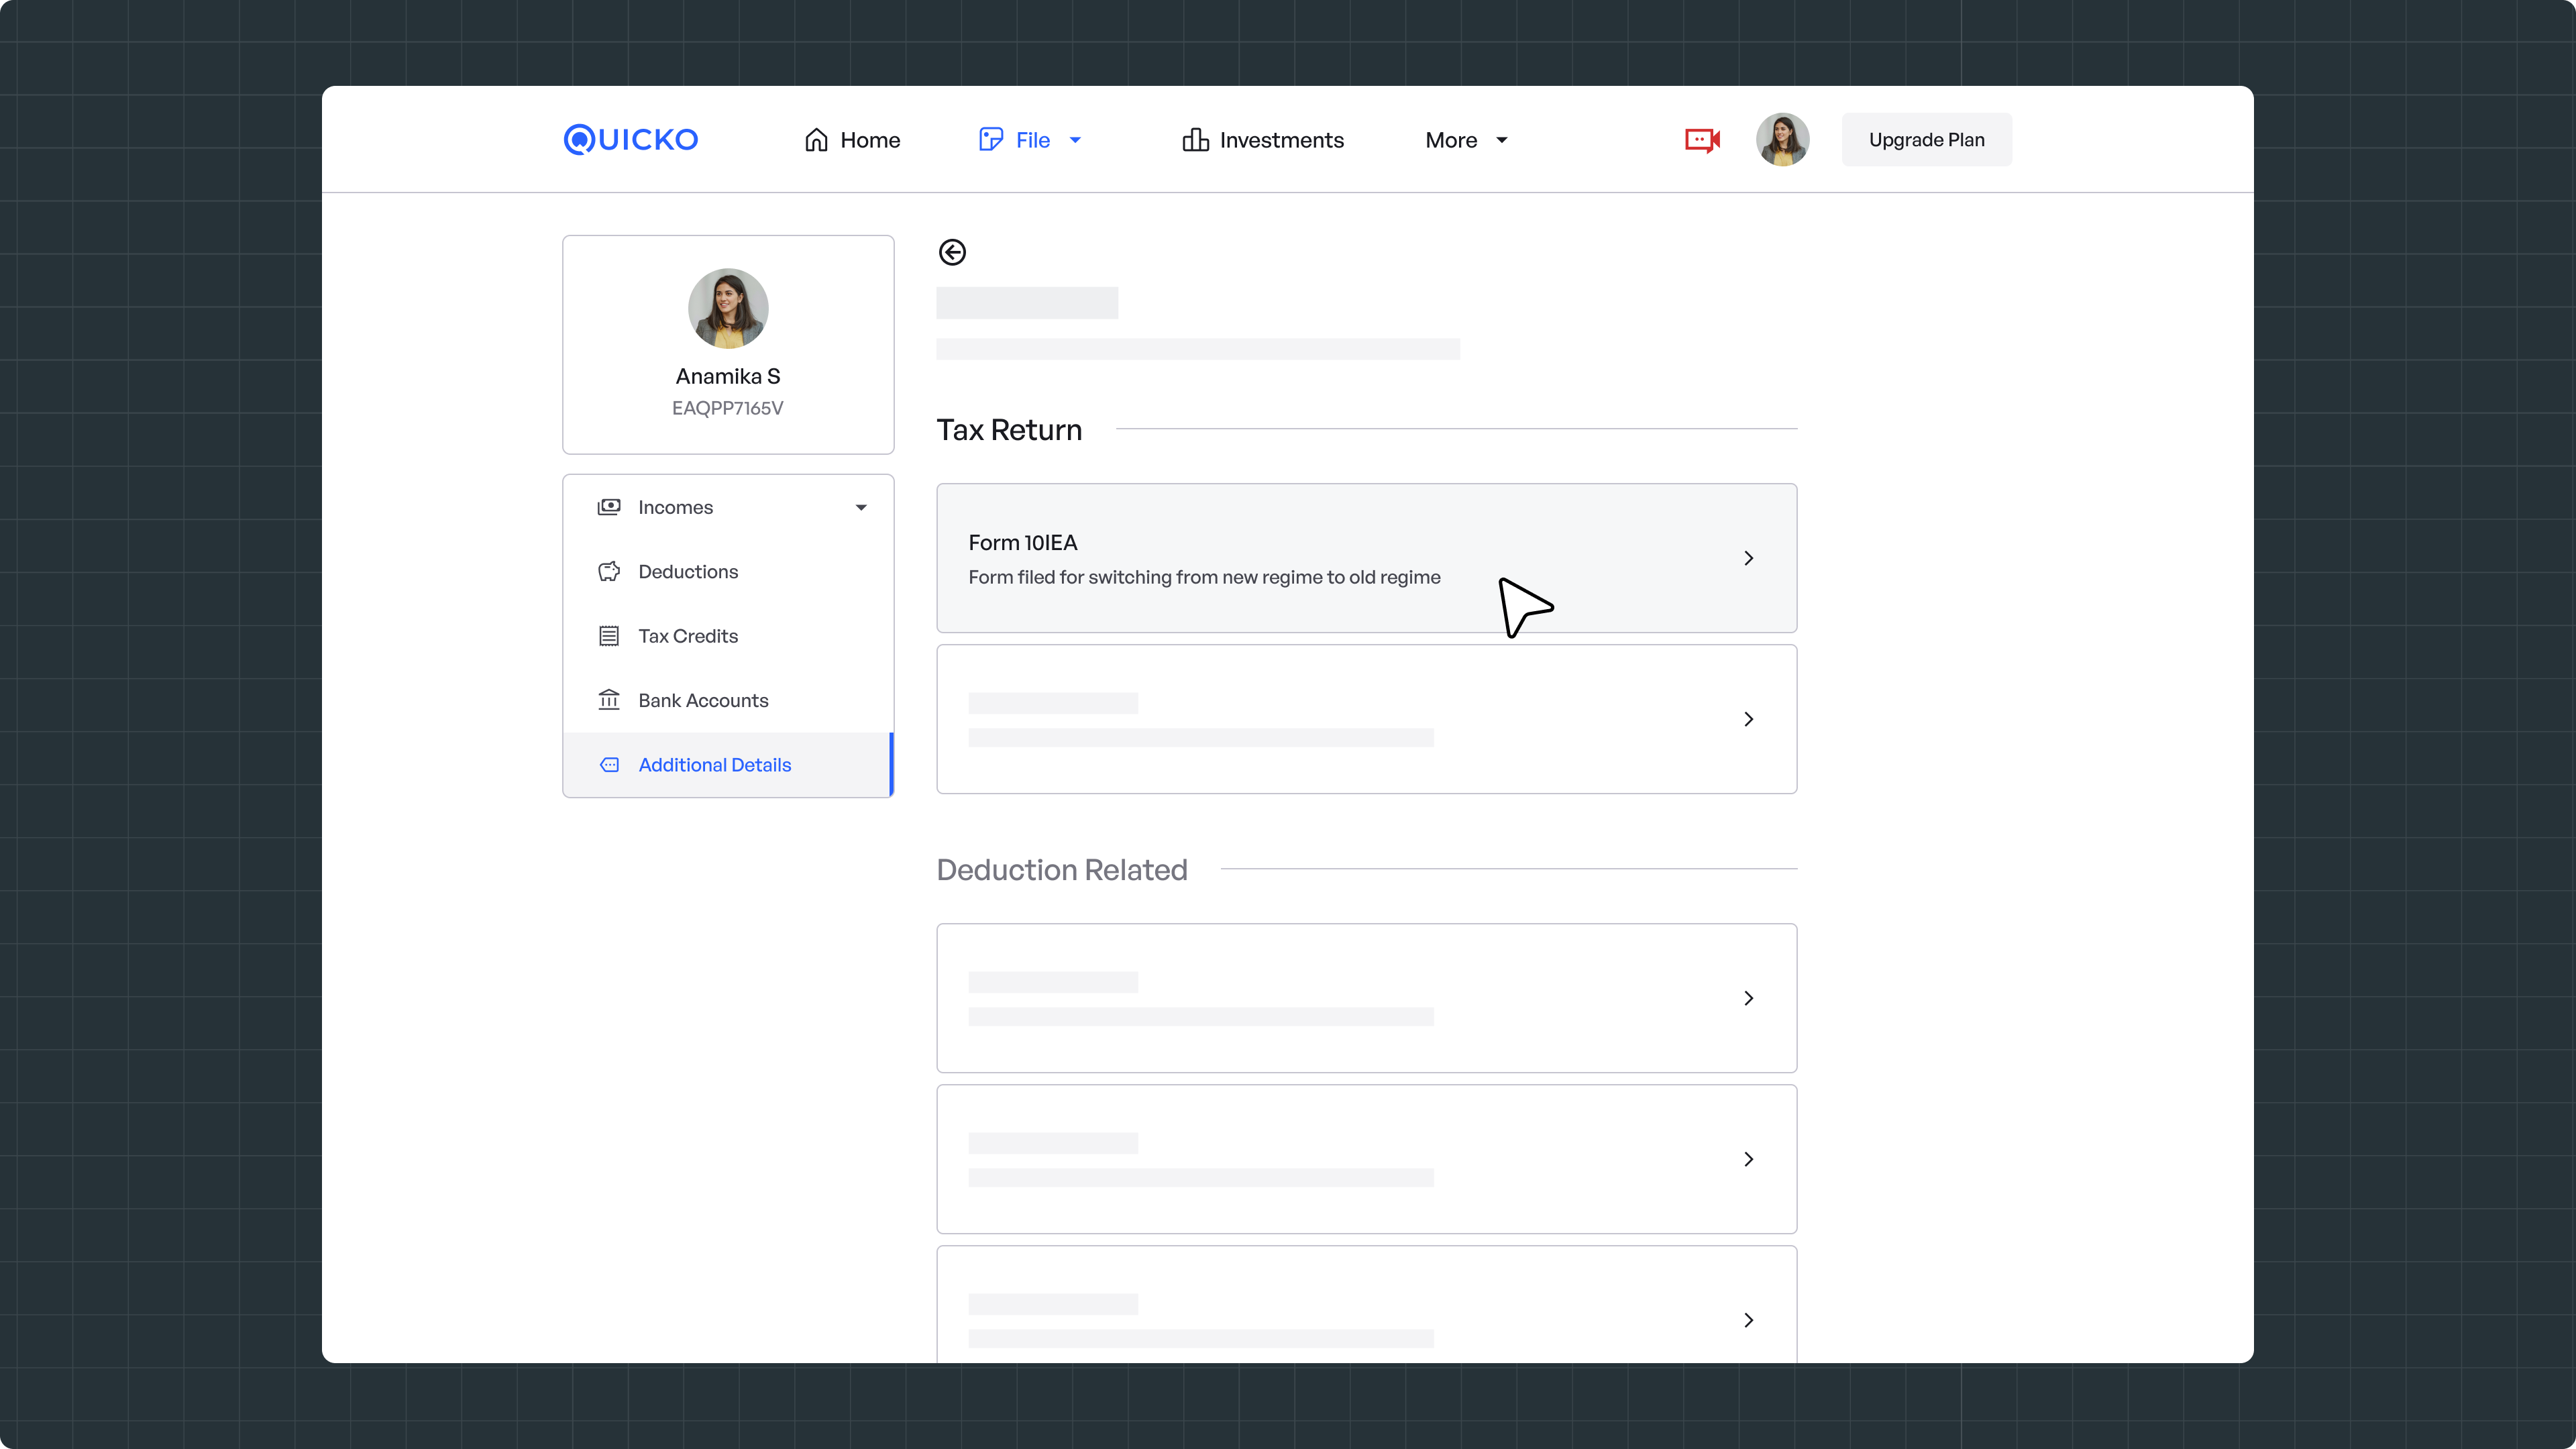Open the second Tax Return card chevron
The image size is (2576, 1449).
point(1749,719)
